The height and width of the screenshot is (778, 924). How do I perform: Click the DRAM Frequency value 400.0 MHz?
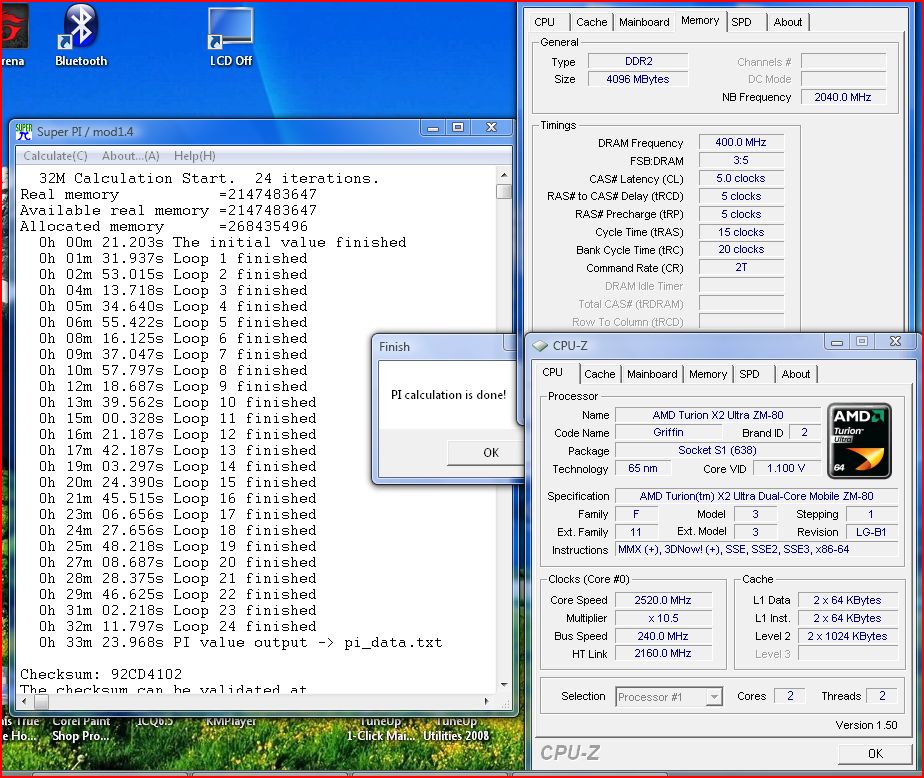click(741, 142)
